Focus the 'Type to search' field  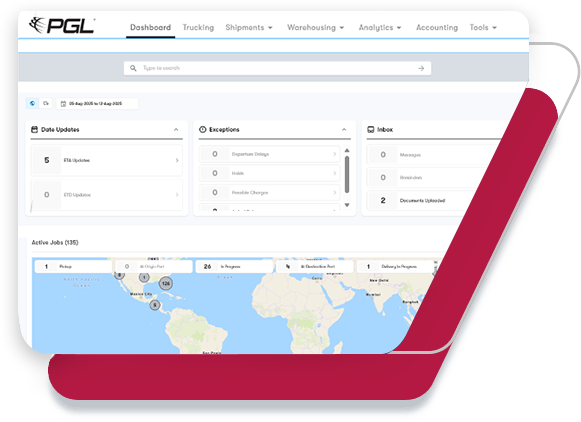[x=277, y=68]
